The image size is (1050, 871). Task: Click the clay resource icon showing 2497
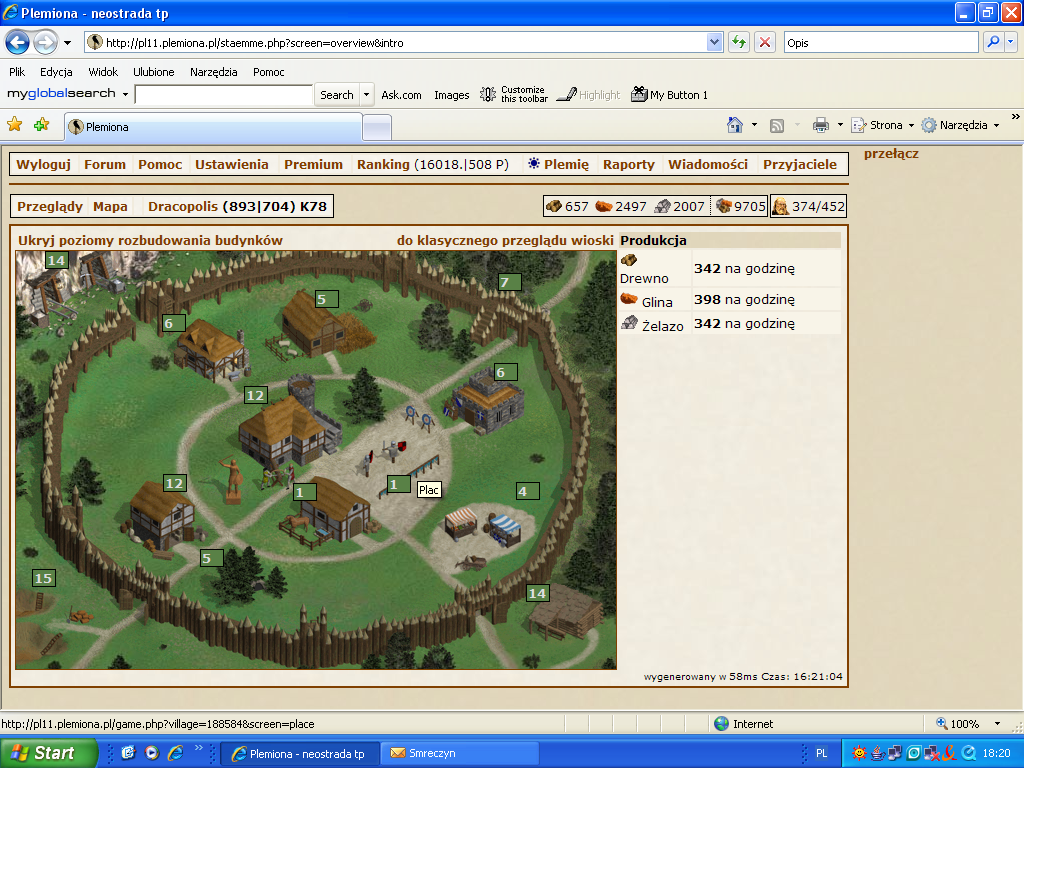[603, 206]
